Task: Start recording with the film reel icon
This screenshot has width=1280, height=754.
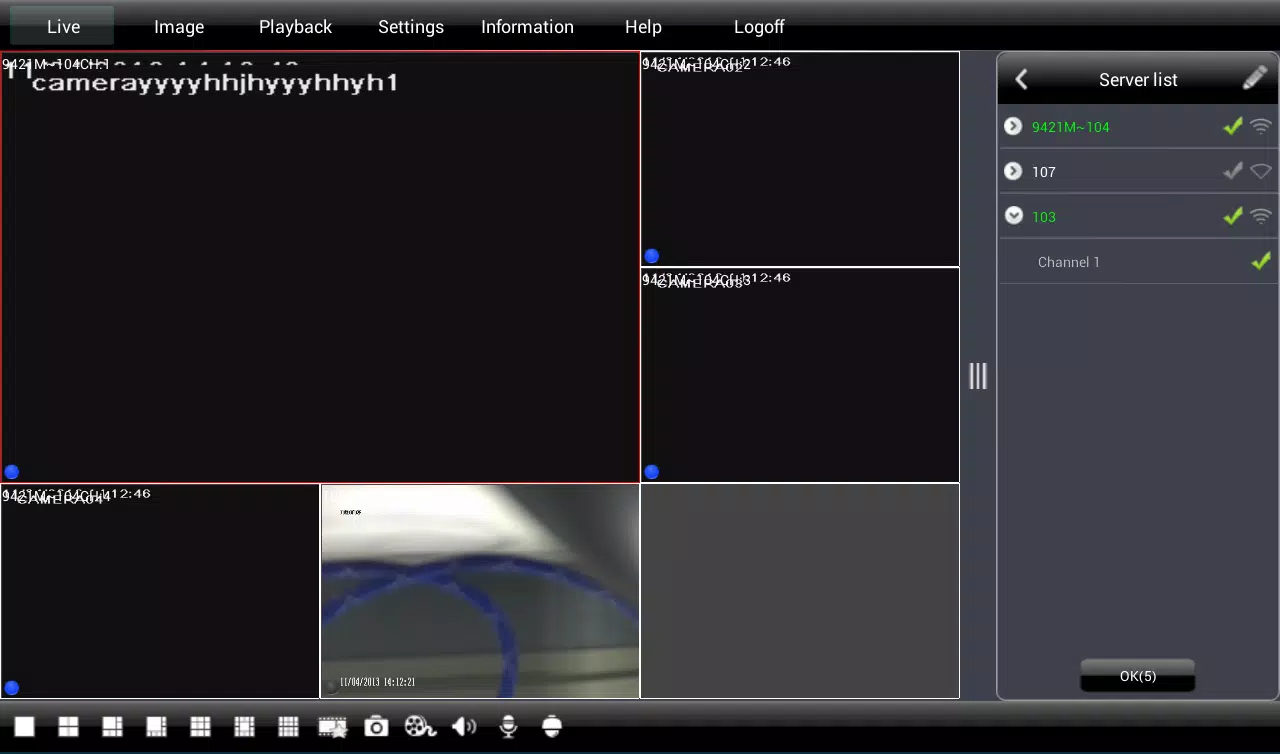Action: (420, 727)
